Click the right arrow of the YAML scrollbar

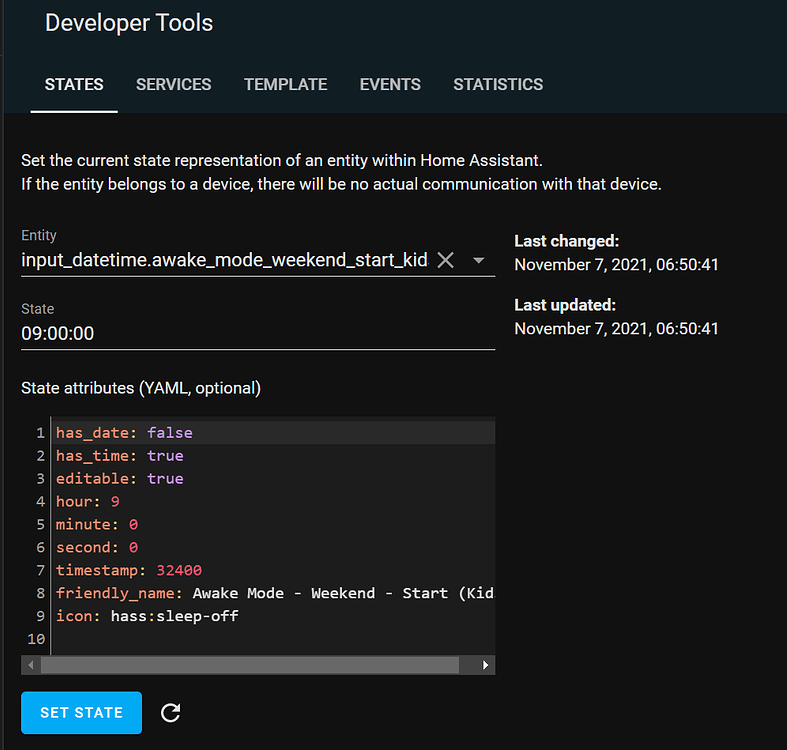(486, 665)
